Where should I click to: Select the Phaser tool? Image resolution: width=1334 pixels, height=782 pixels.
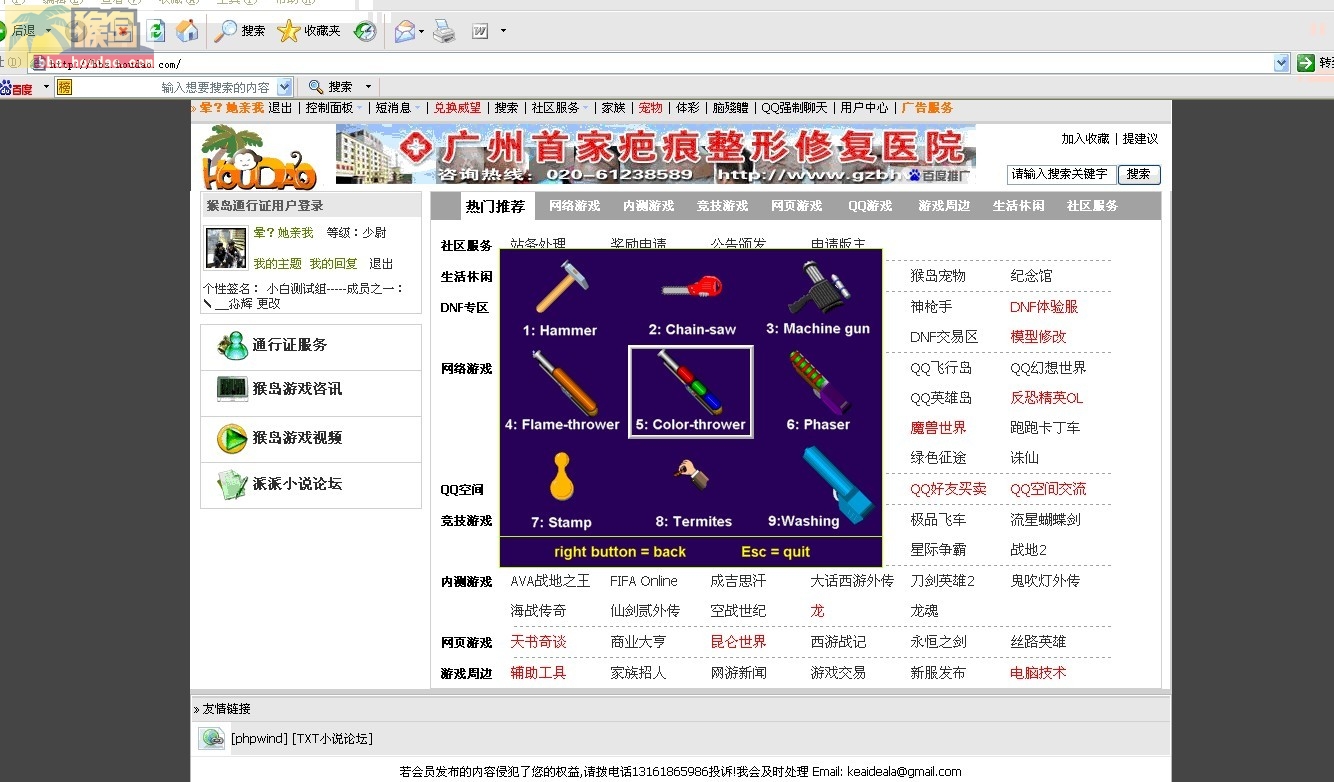pyautogui.click(x=818, y=392)
